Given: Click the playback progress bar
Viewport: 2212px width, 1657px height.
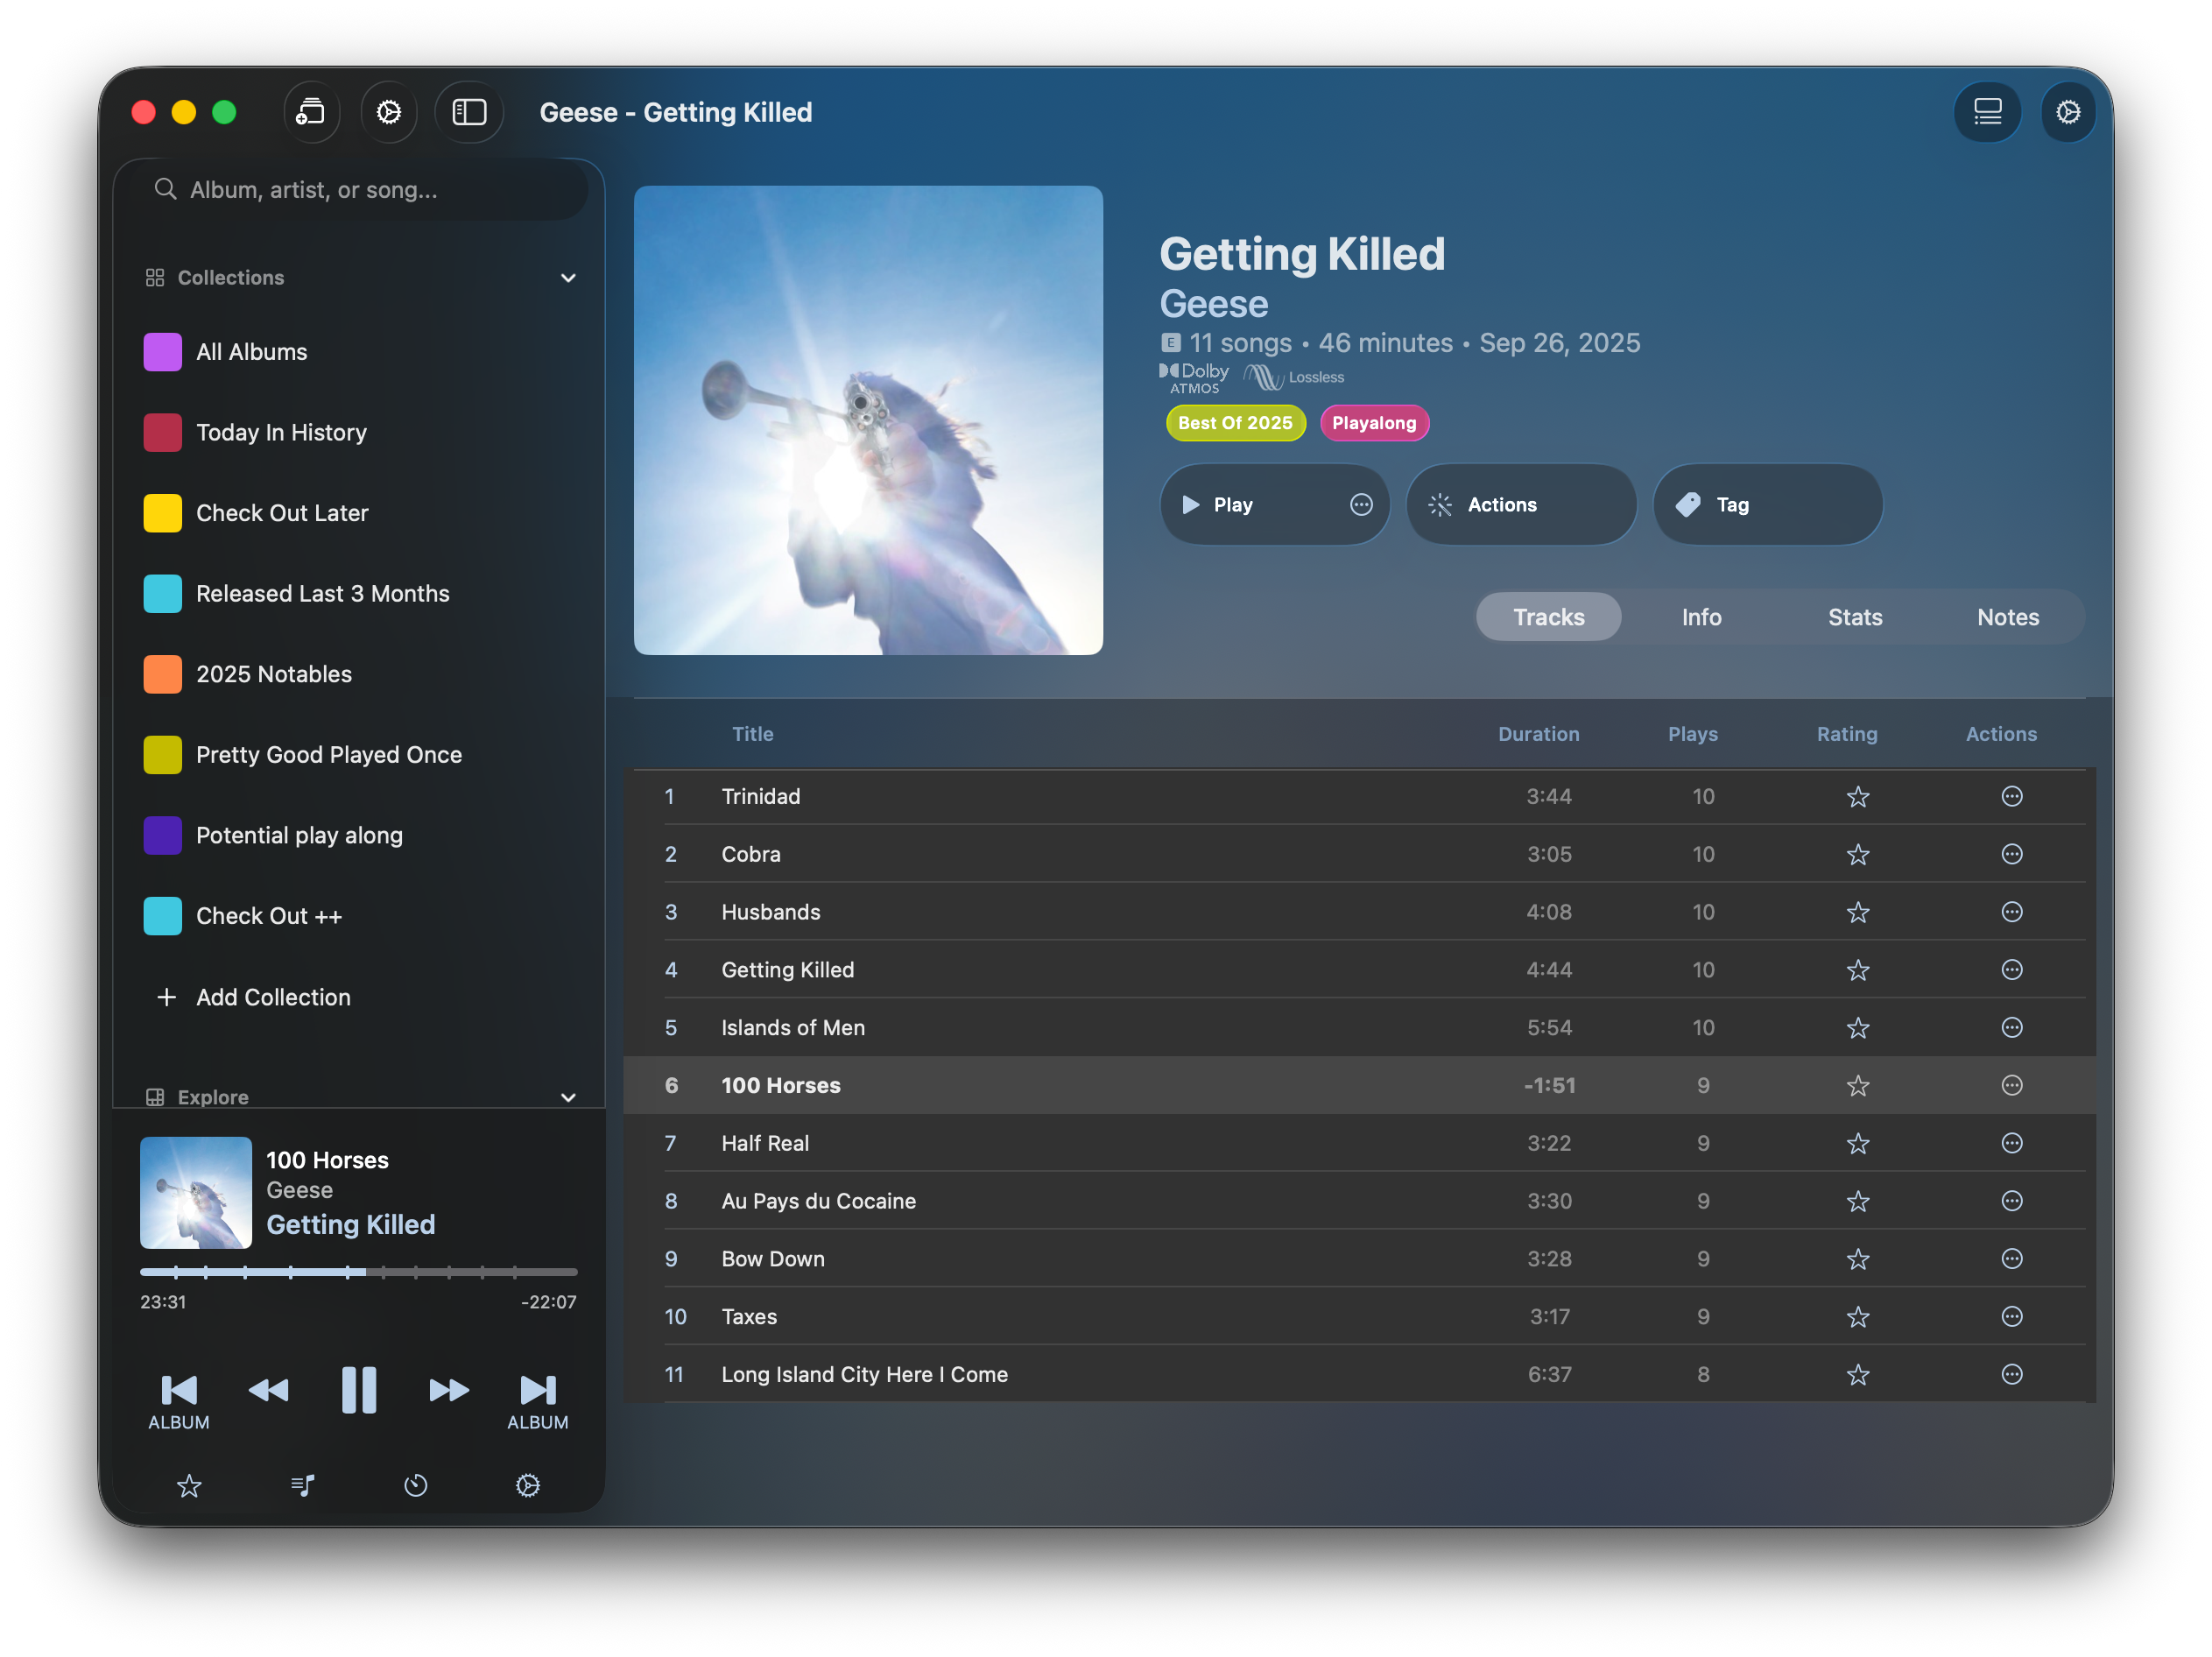Looking at the screenshot, I should 359,1272.
